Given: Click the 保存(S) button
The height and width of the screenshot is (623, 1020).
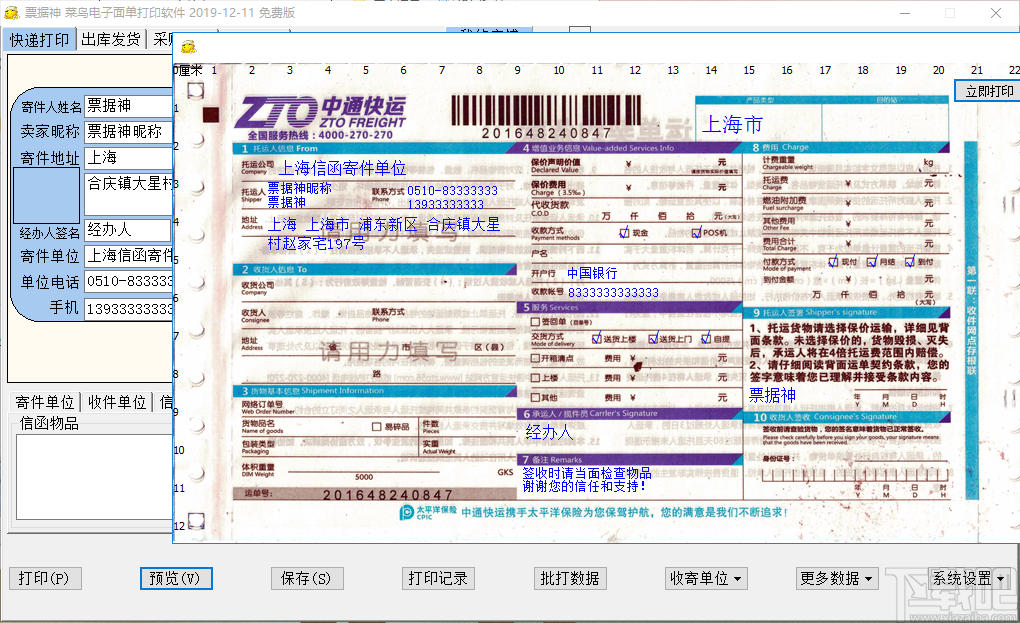Looking at the screenshot, I should [307, 578].
